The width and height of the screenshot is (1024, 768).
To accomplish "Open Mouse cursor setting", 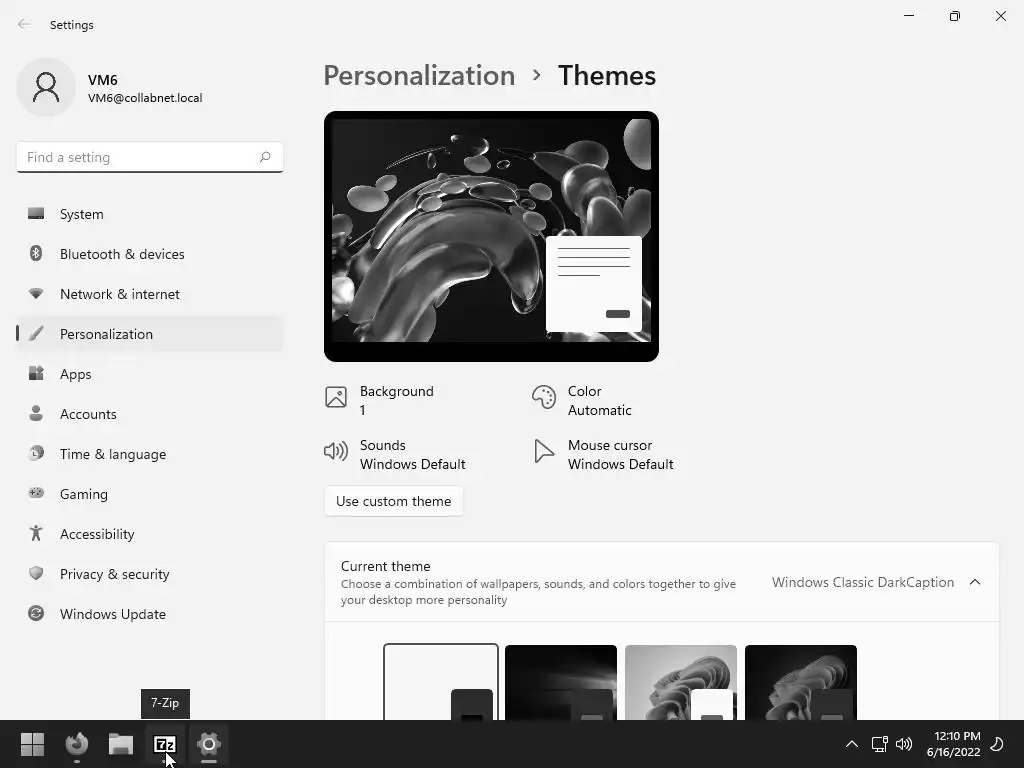I will tap(603, 455).
